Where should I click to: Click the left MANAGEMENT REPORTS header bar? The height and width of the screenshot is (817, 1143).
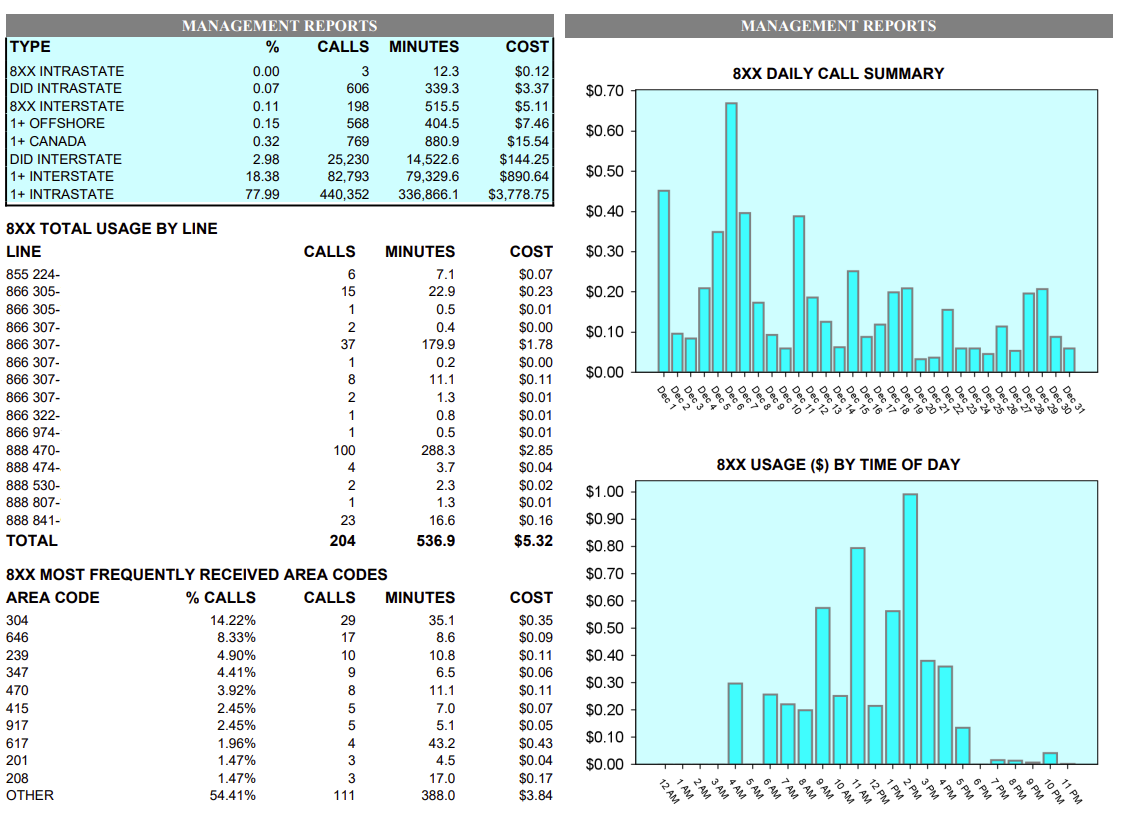tap(279, 25)
